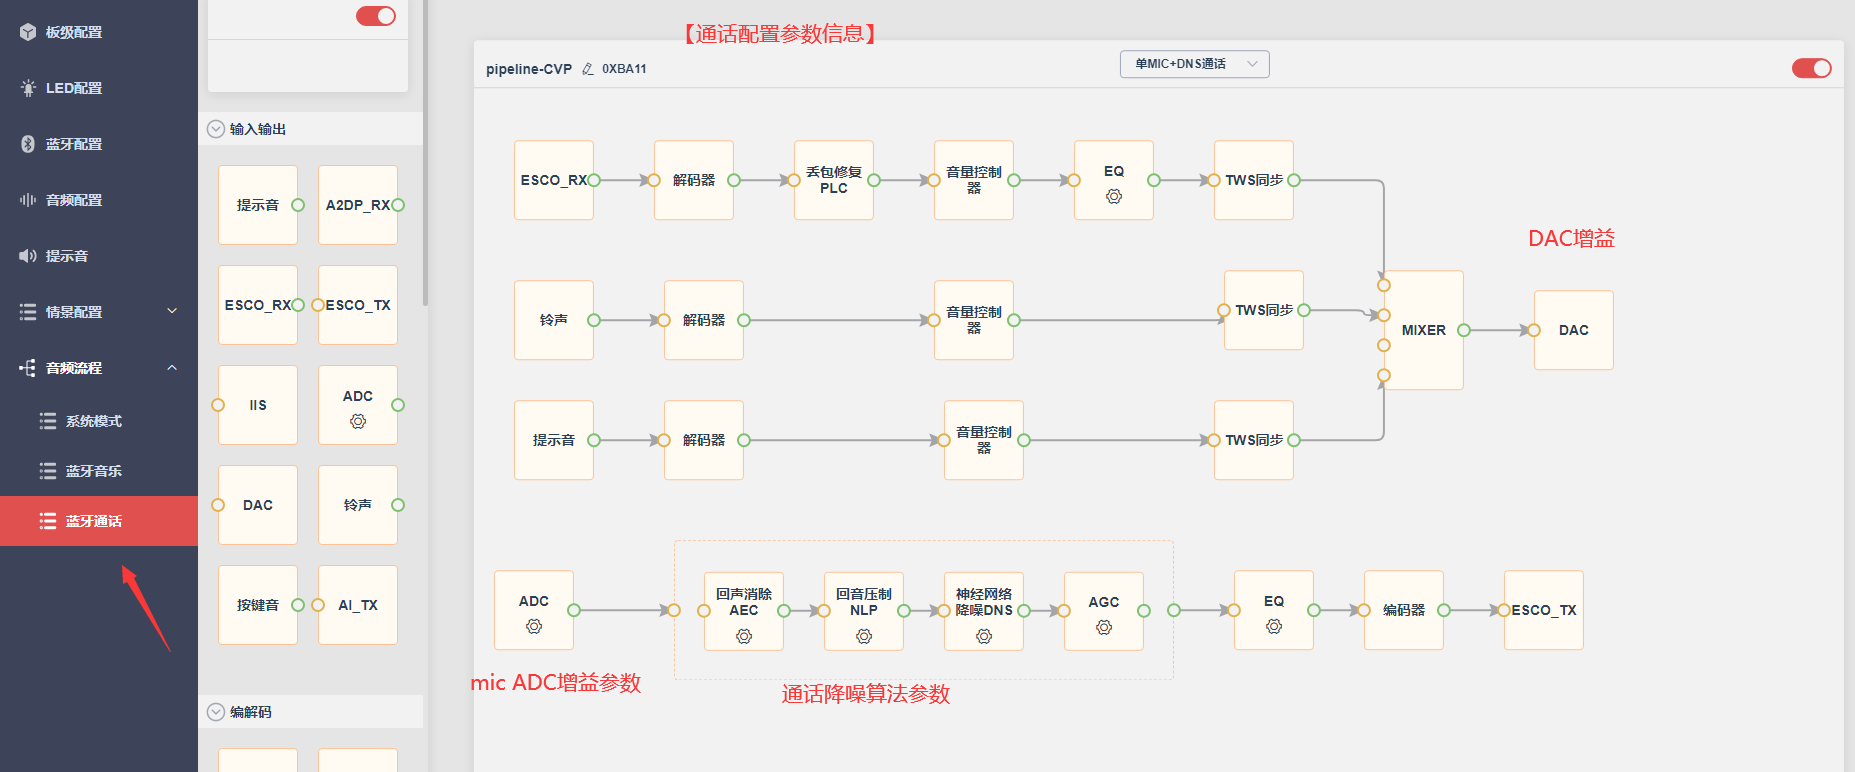This screenshot has width=1855, height=772.
Task: Open settings gear on top-row EQ node
Action: 1114,197
